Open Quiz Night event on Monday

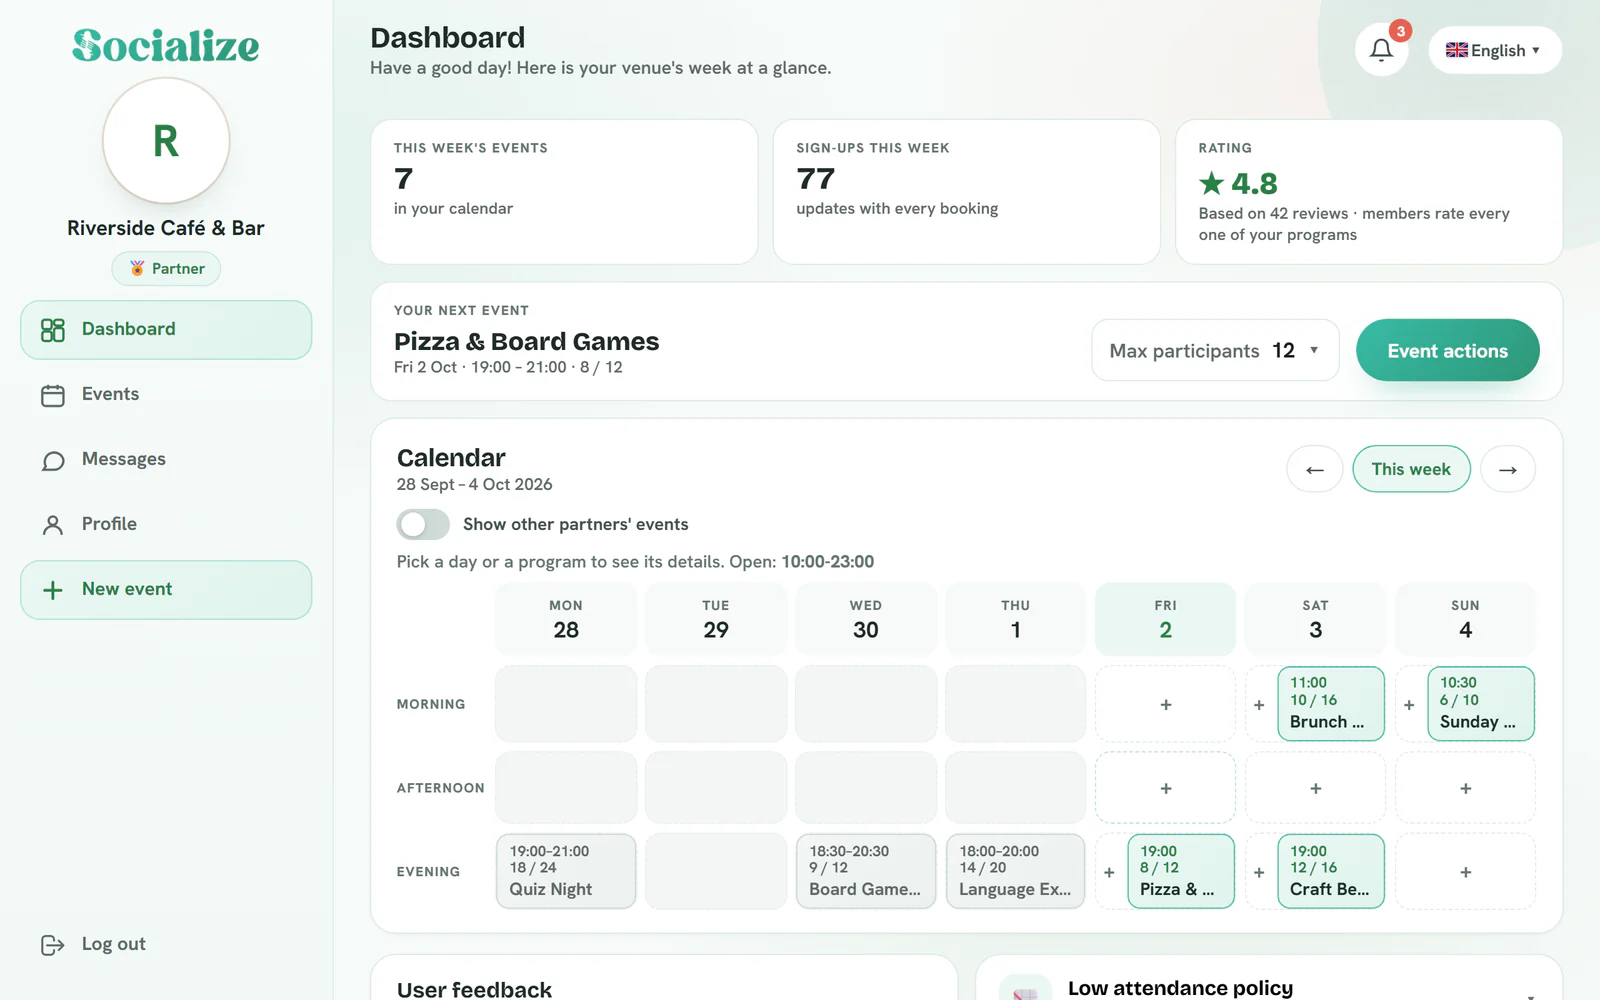point(566,871)
